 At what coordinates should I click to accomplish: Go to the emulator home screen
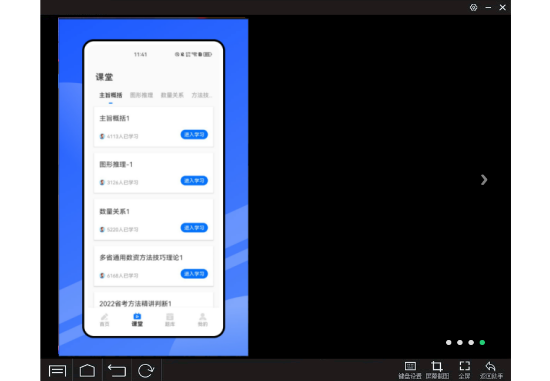pos(87,370)
